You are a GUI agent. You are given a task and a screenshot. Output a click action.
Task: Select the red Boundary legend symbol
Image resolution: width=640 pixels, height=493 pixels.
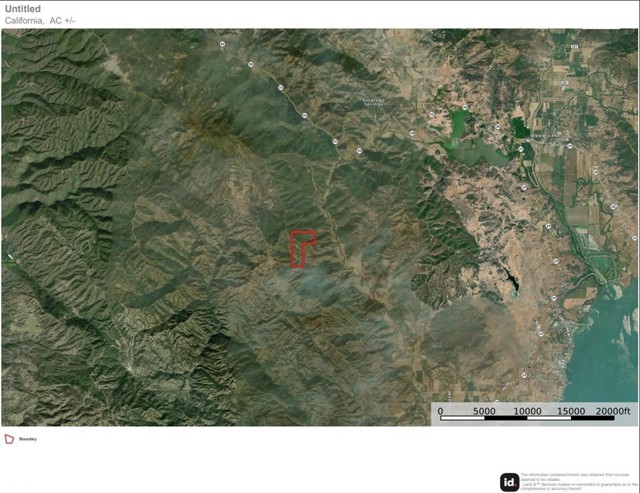(x=9, y=439)
